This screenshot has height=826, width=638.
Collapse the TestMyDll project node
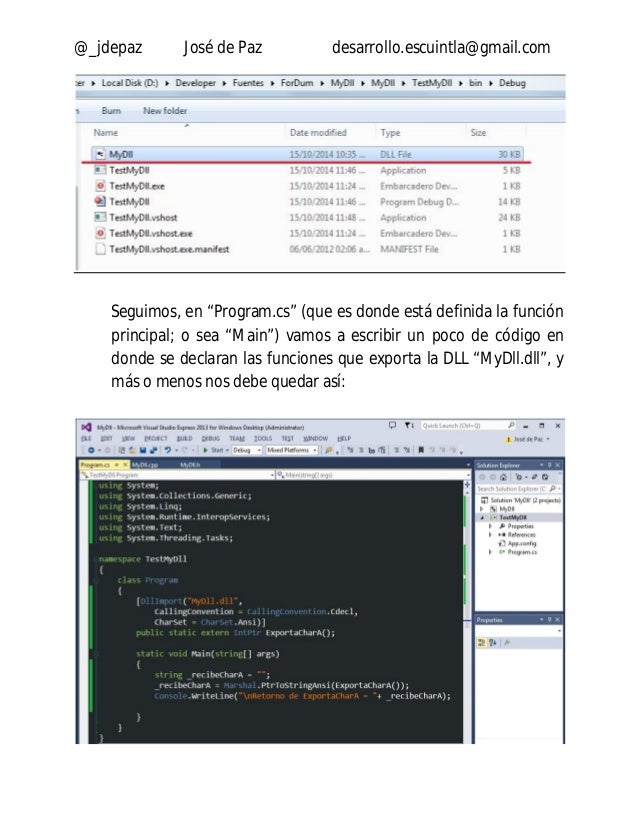482,518
